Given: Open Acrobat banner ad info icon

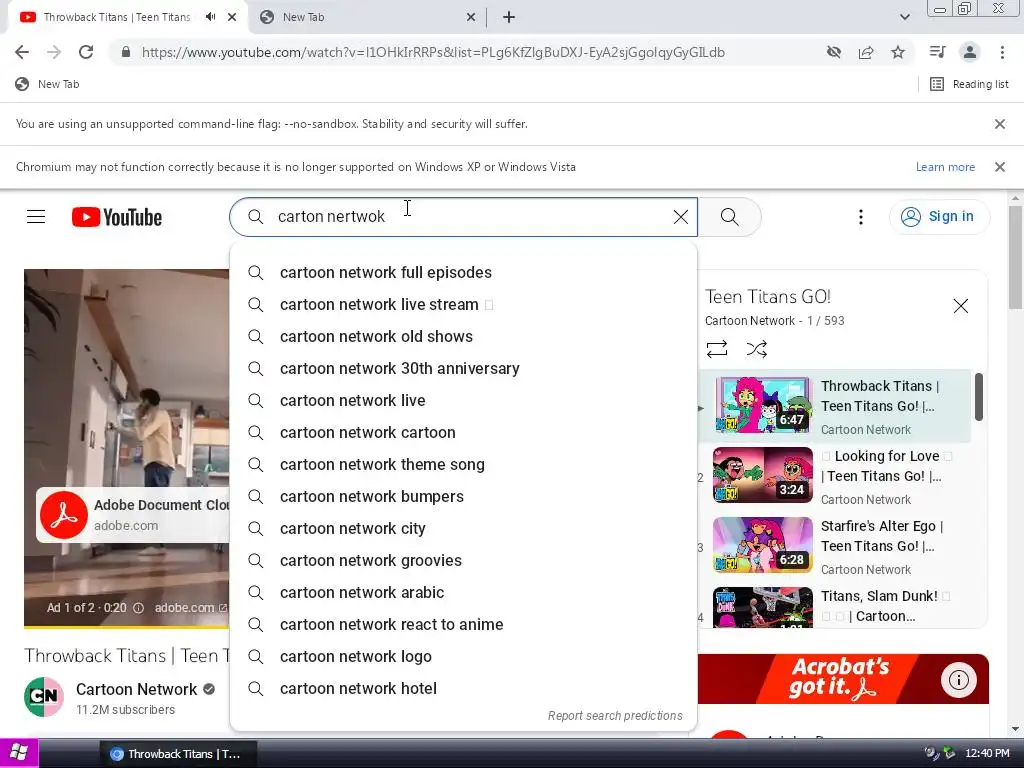Looking at the screenshot, I should click(958, 680).
